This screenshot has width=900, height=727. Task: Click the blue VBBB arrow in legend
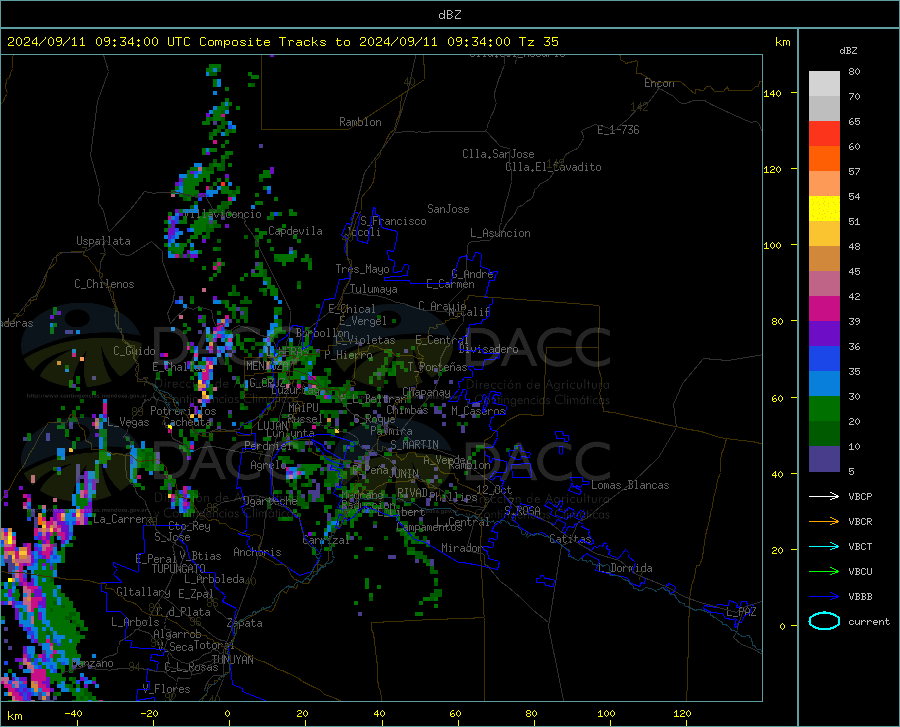pyautogui.click(x=824, y=597)
